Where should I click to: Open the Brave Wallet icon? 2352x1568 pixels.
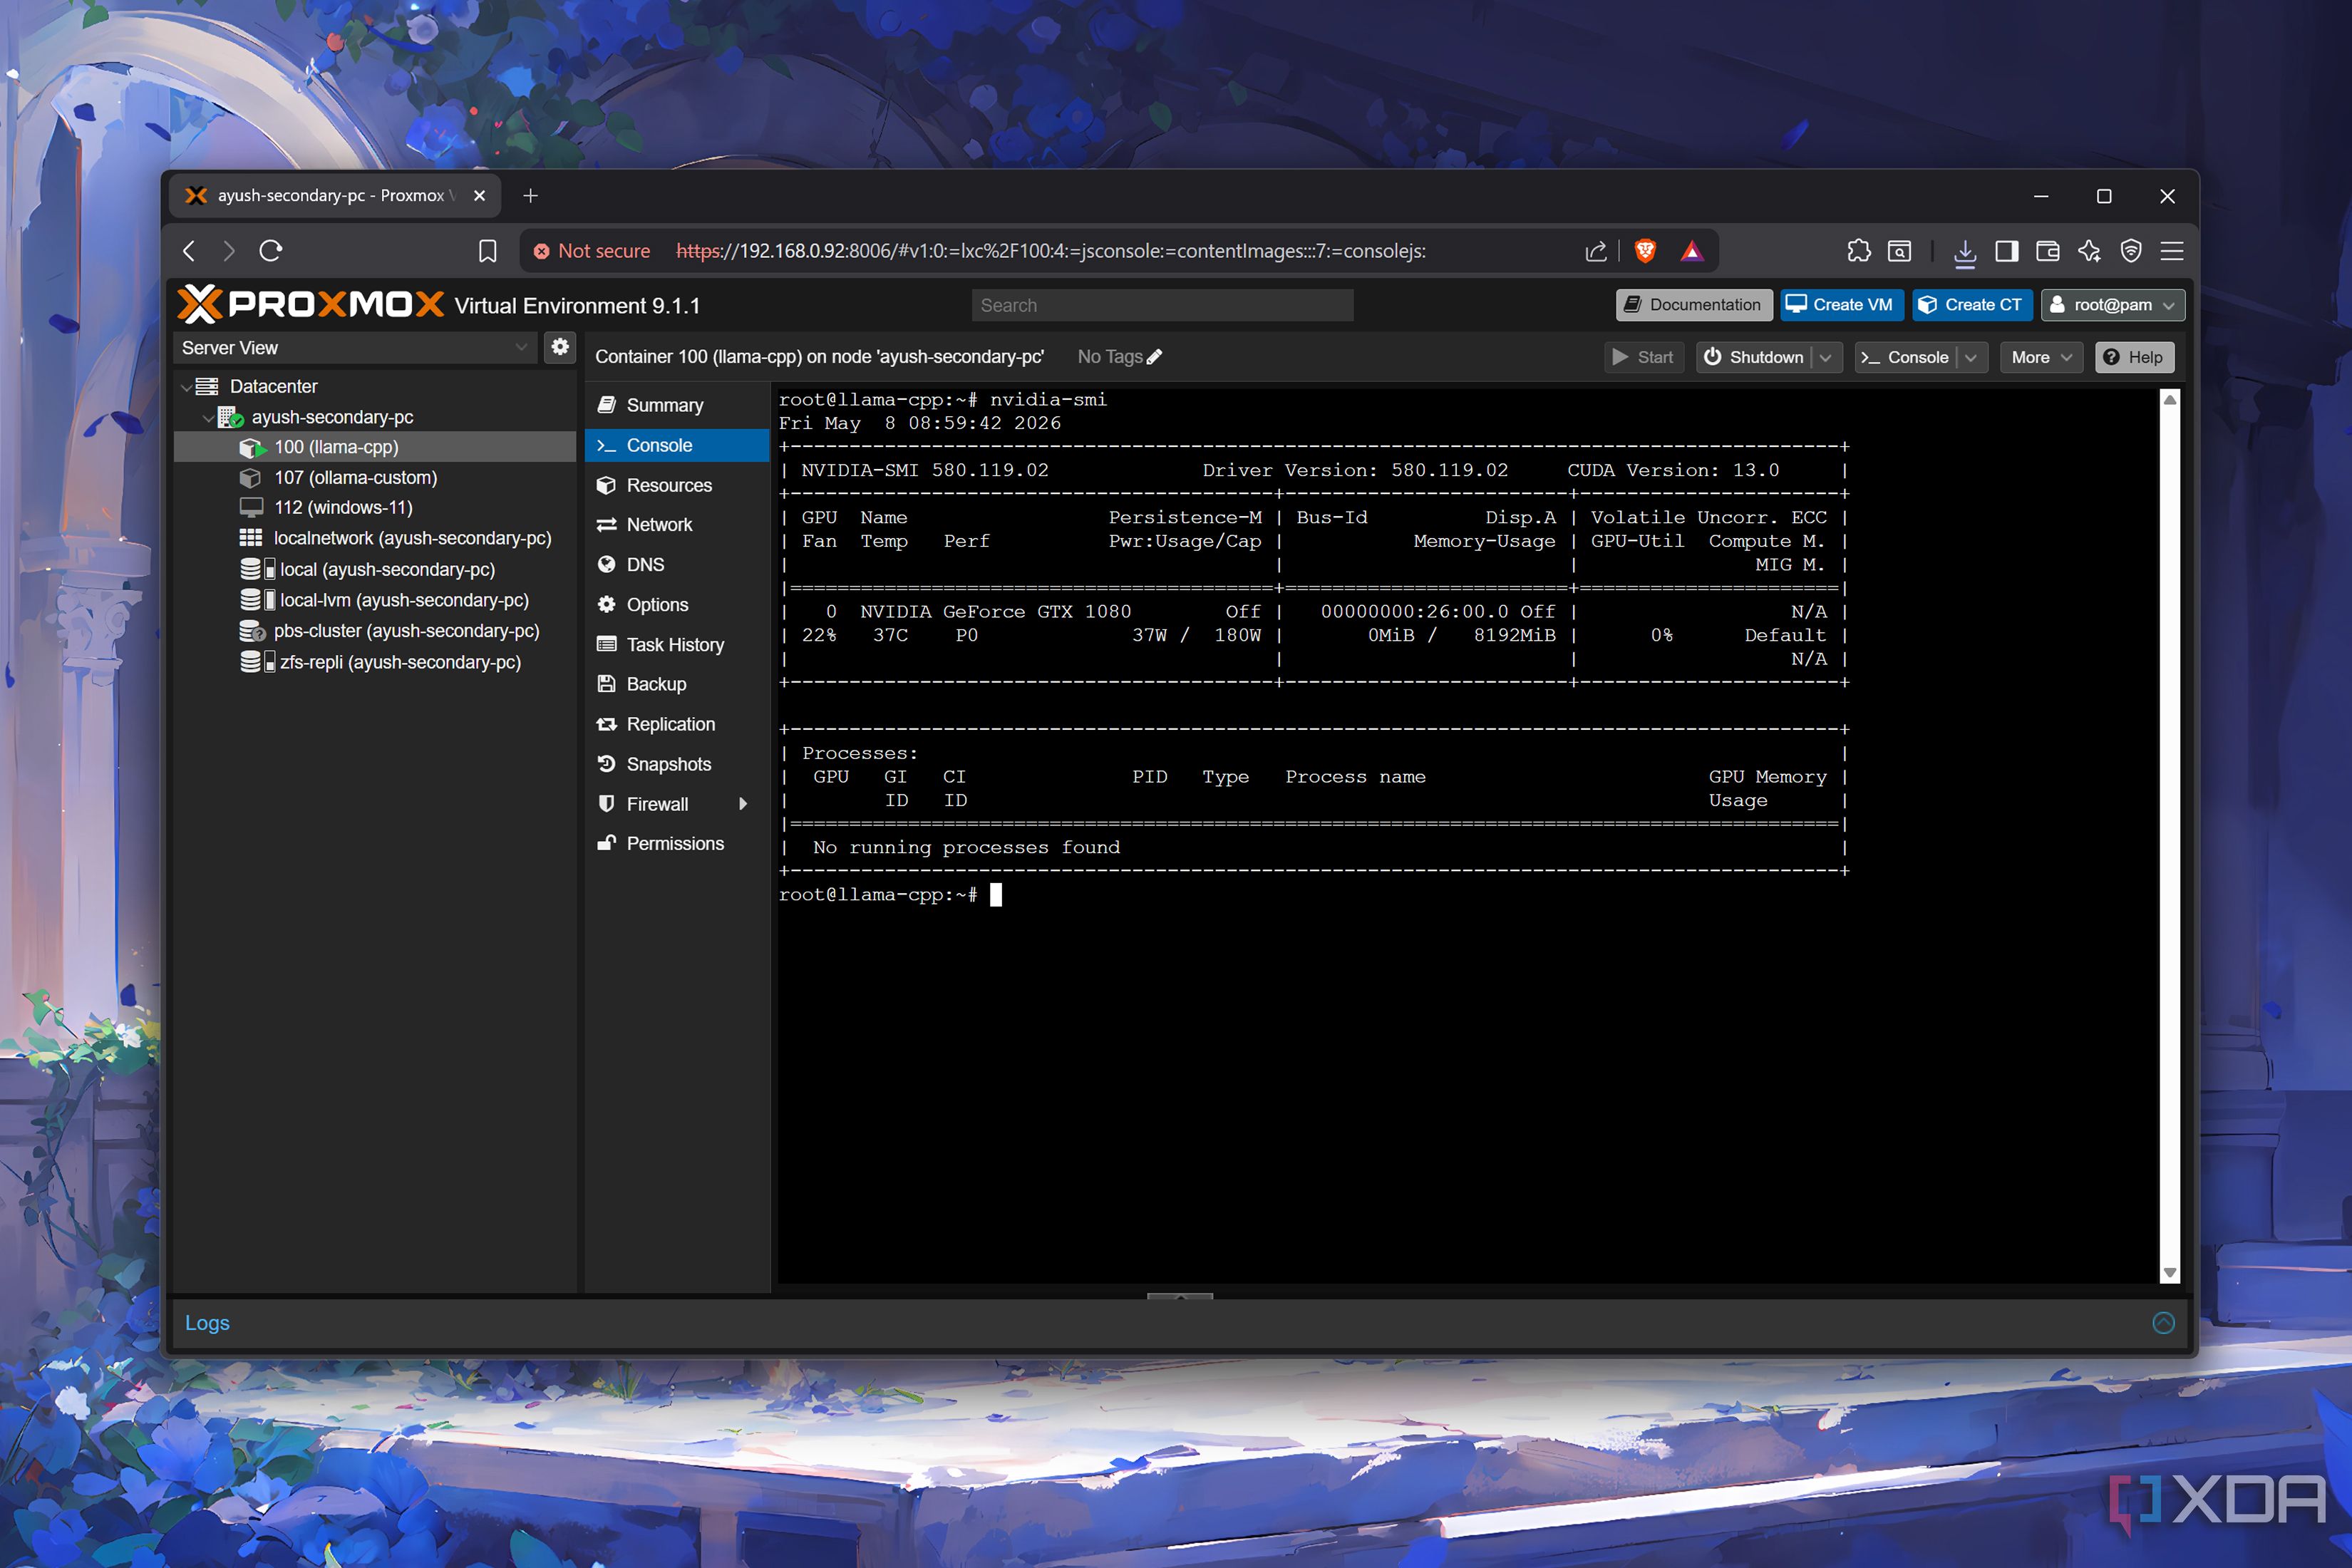pyautogui.click(x=2047, y=251)
